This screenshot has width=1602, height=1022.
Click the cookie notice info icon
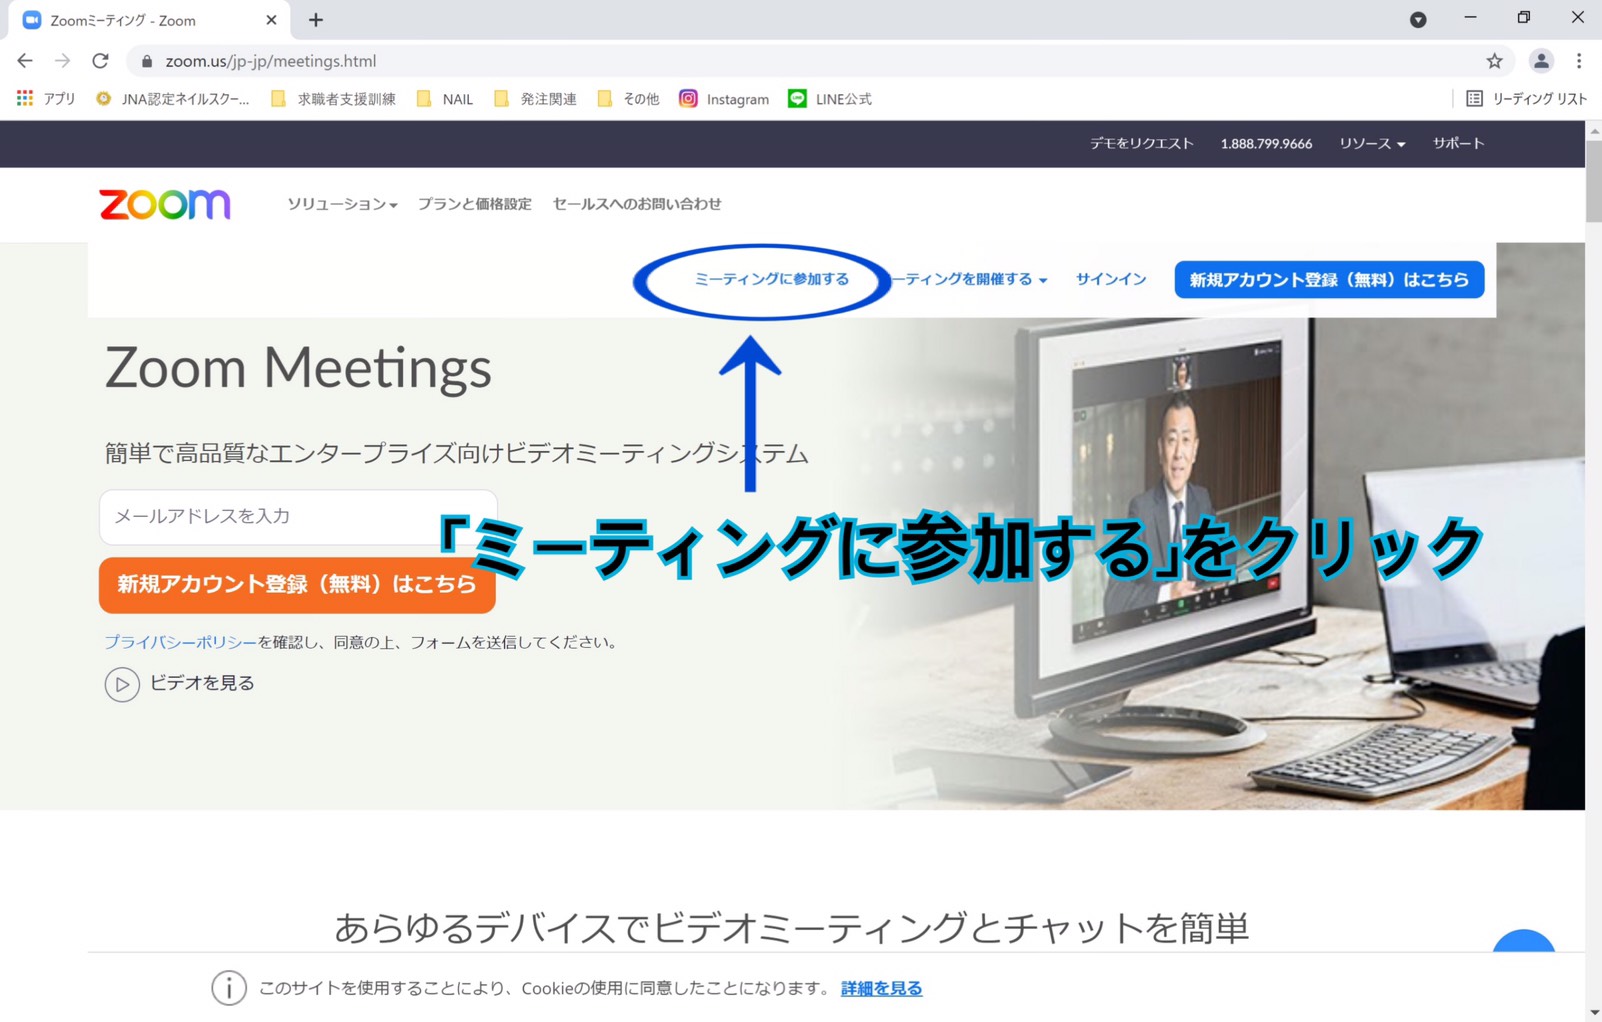(229, 989)
